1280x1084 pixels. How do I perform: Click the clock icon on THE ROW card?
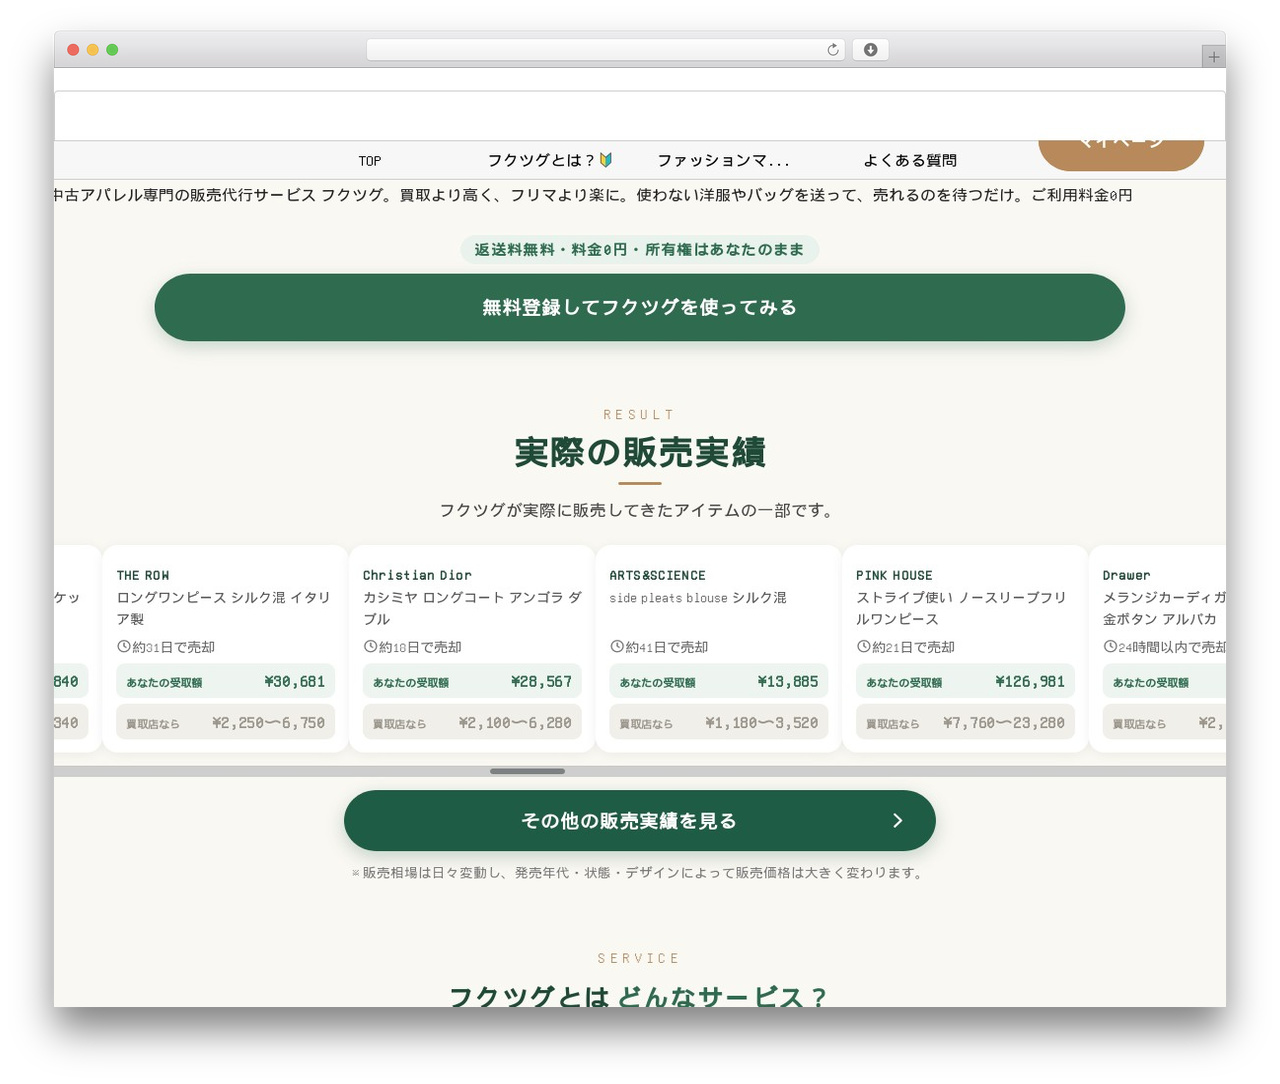point(124,647)
